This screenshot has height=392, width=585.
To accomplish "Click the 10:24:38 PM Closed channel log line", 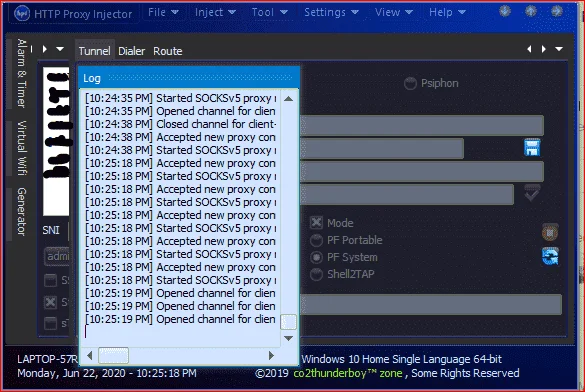I will click(x=181, y=124).
